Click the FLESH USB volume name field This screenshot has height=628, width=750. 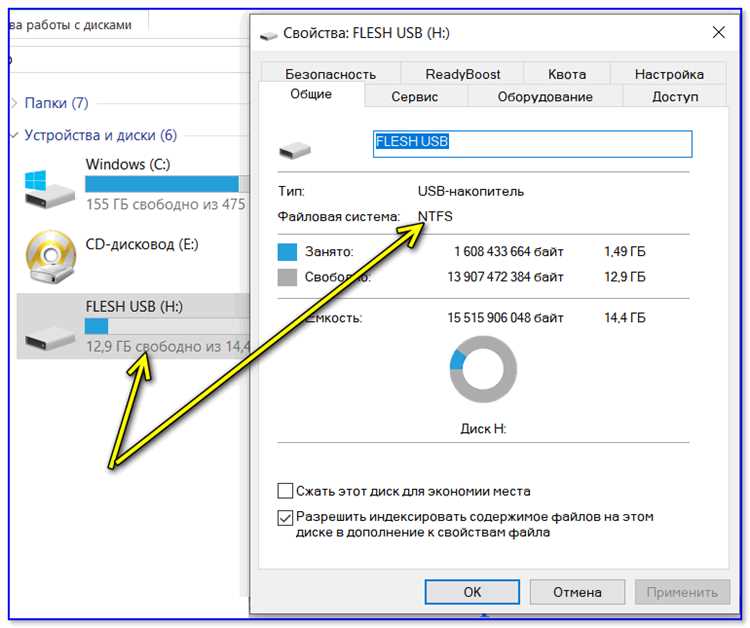pos(532,144)
